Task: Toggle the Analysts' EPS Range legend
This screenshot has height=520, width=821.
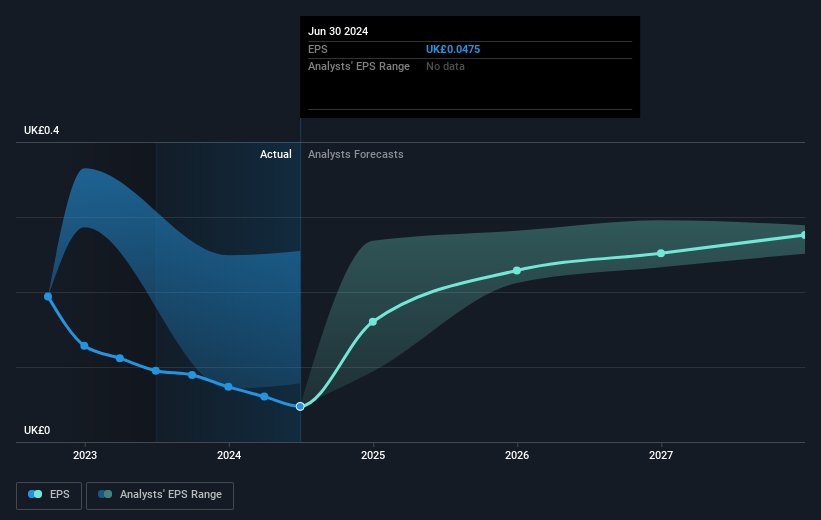Action: (x=160, y=495)
